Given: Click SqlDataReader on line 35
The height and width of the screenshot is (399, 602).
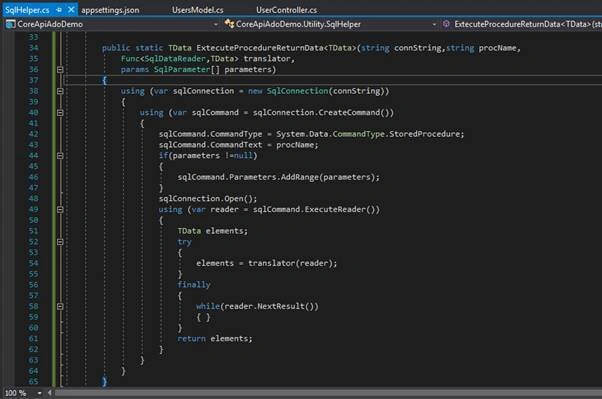Looking at the screenshot, I should click(x=175, y=59).
